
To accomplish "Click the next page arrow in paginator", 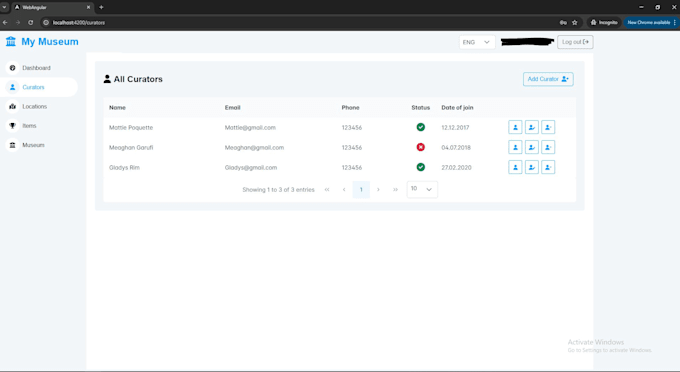I will (x=378, y=189).
